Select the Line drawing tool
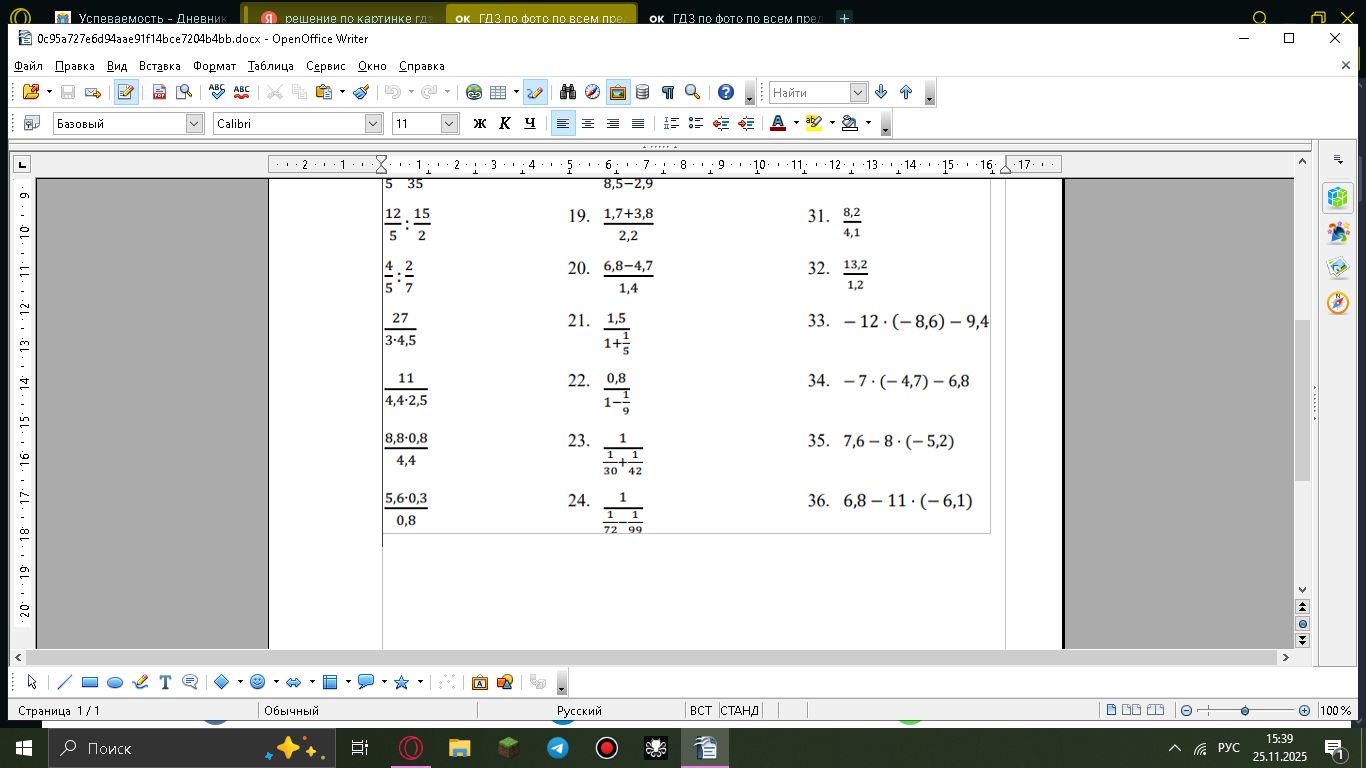The image size is (1366, 768). pyautogui.click(x=65, y=682)
